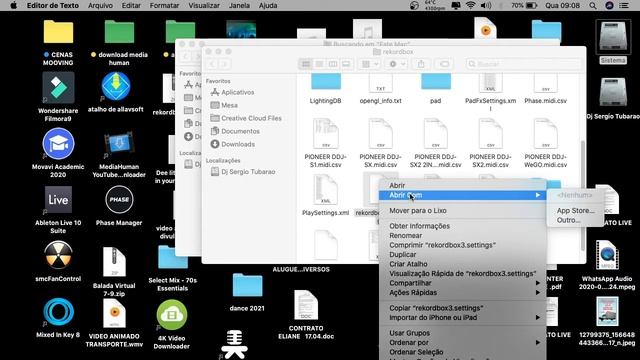The image size is (640, 360).
Task: Launch Ableton Live 10 Suite
Action: coord(58,200)
